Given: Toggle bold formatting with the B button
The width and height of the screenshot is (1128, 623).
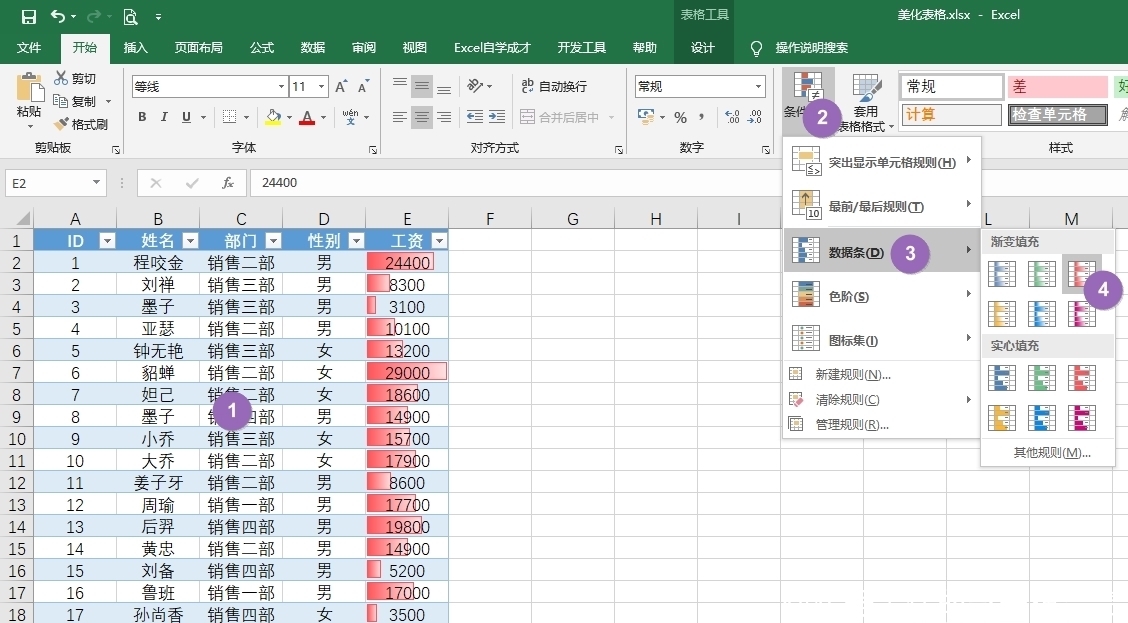Looking at the screenshot, I should (141, 117).
